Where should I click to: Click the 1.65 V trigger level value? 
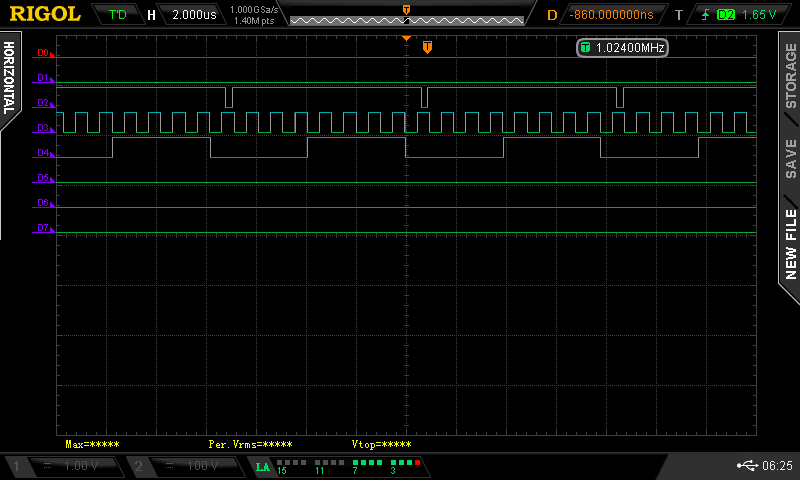759,15
